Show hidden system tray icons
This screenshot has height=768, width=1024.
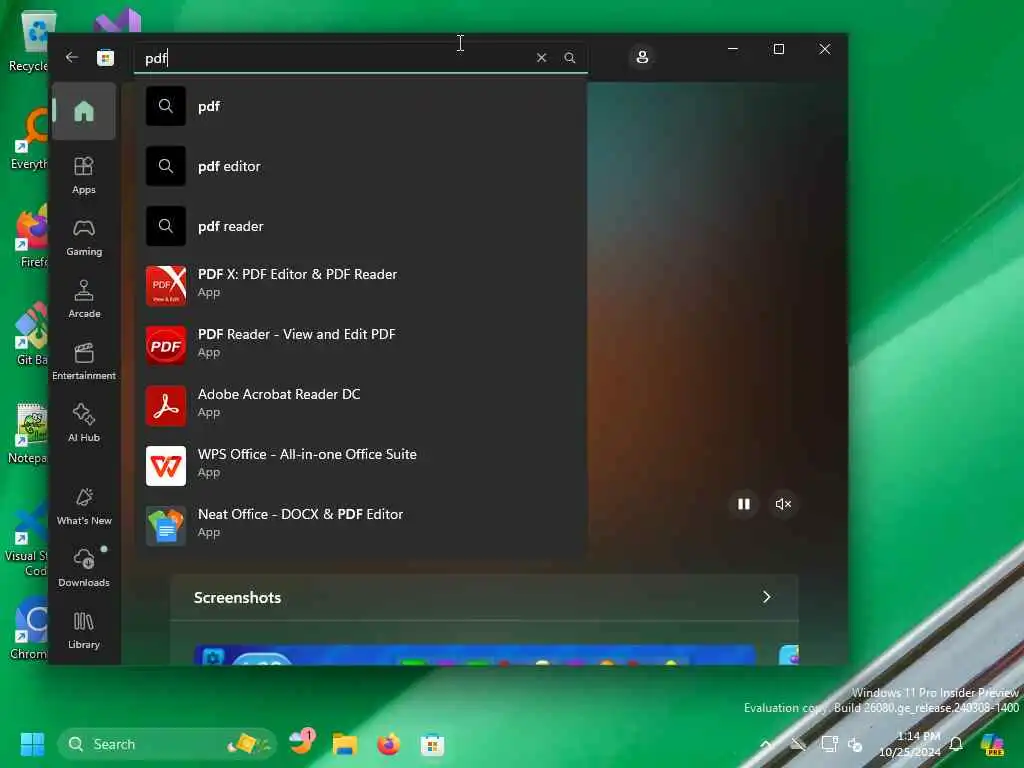[767, 744]
